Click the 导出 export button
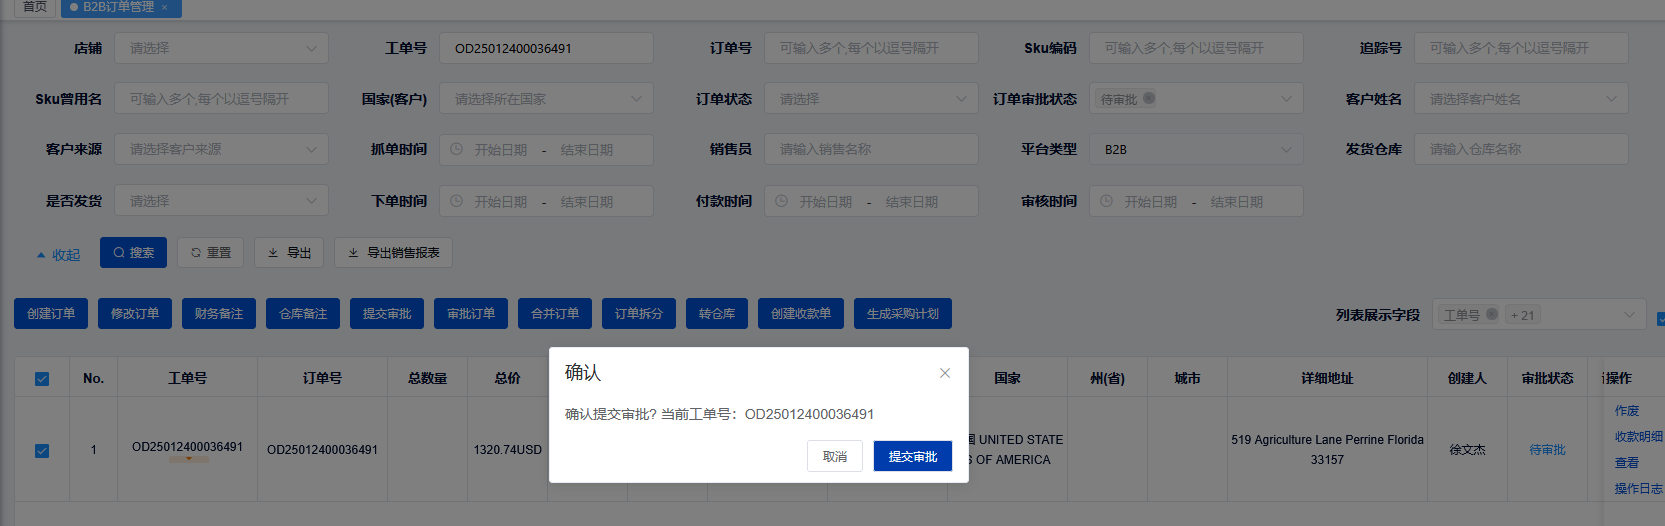 289,252
